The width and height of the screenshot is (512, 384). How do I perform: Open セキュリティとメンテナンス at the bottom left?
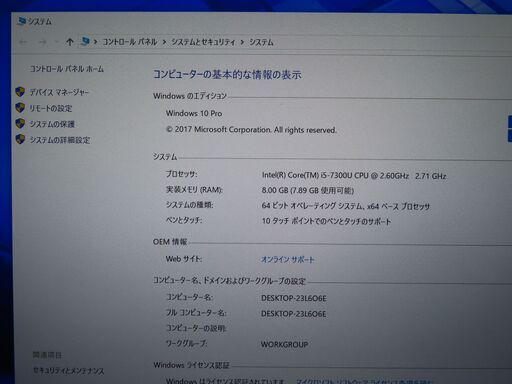(x=68, y=370)
